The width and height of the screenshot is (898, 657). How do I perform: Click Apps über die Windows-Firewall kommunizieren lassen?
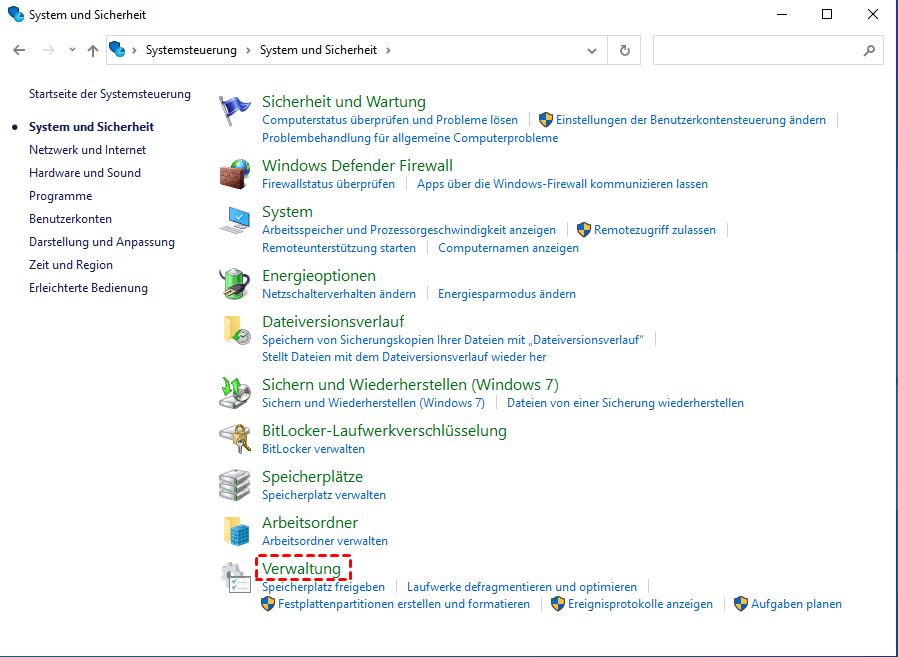pos(562,184)
